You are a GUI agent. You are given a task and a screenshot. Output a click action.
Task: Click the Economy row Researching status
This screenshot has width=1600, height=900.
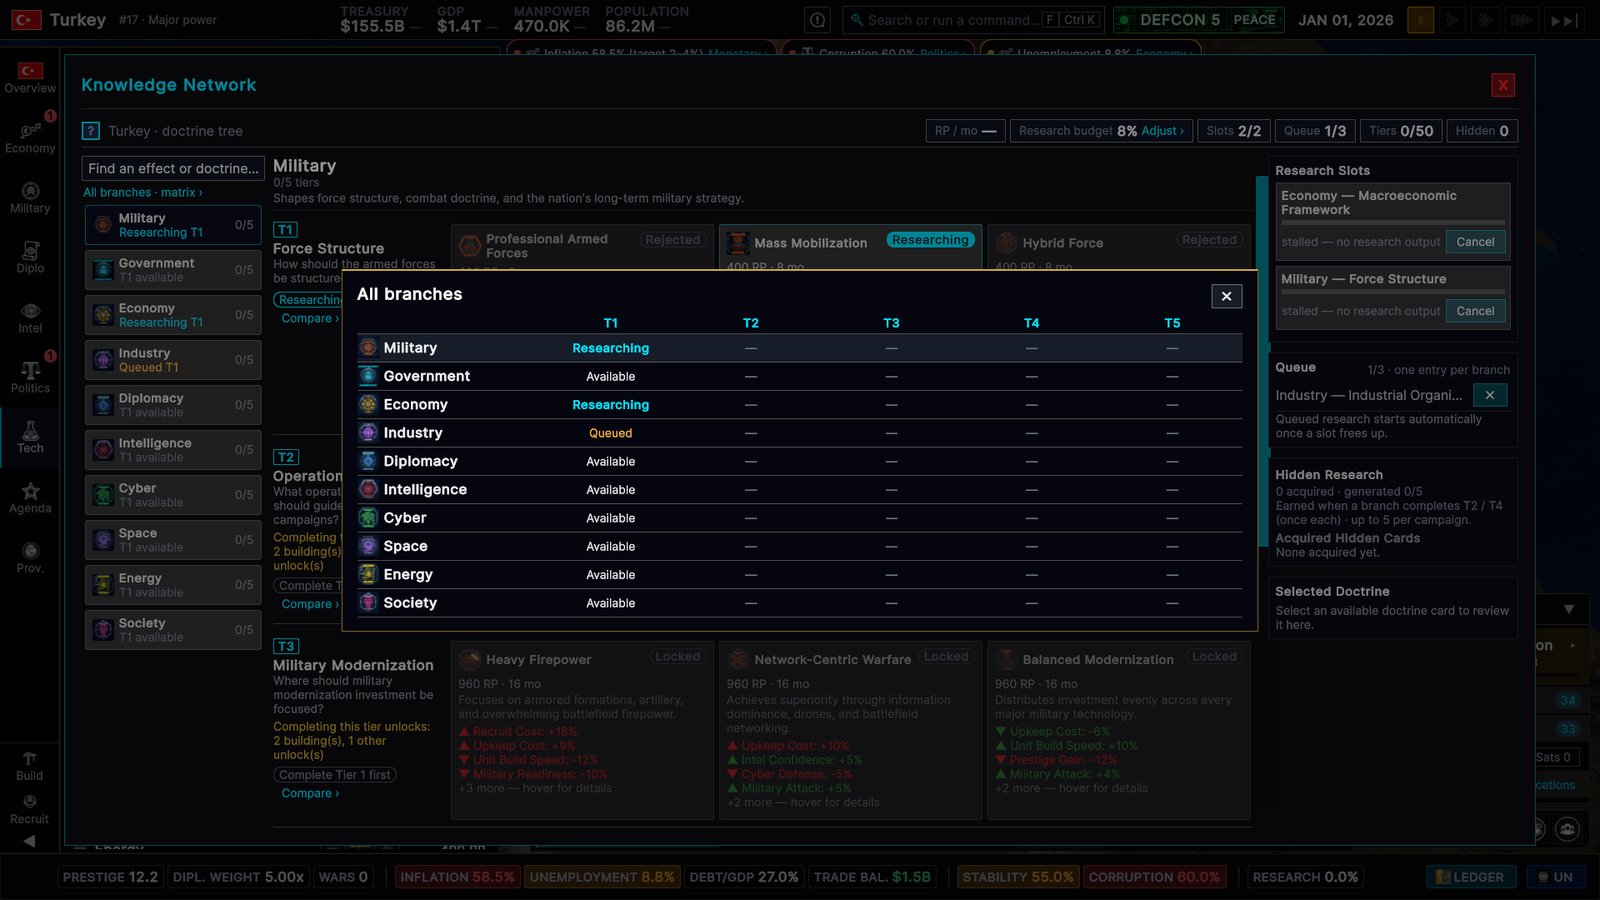610,405
